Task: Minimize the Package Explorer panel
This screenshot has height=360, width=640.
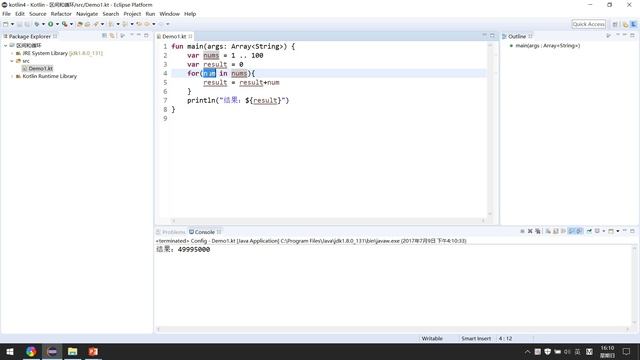Action: pyautogui.click(x=139, y=36)
